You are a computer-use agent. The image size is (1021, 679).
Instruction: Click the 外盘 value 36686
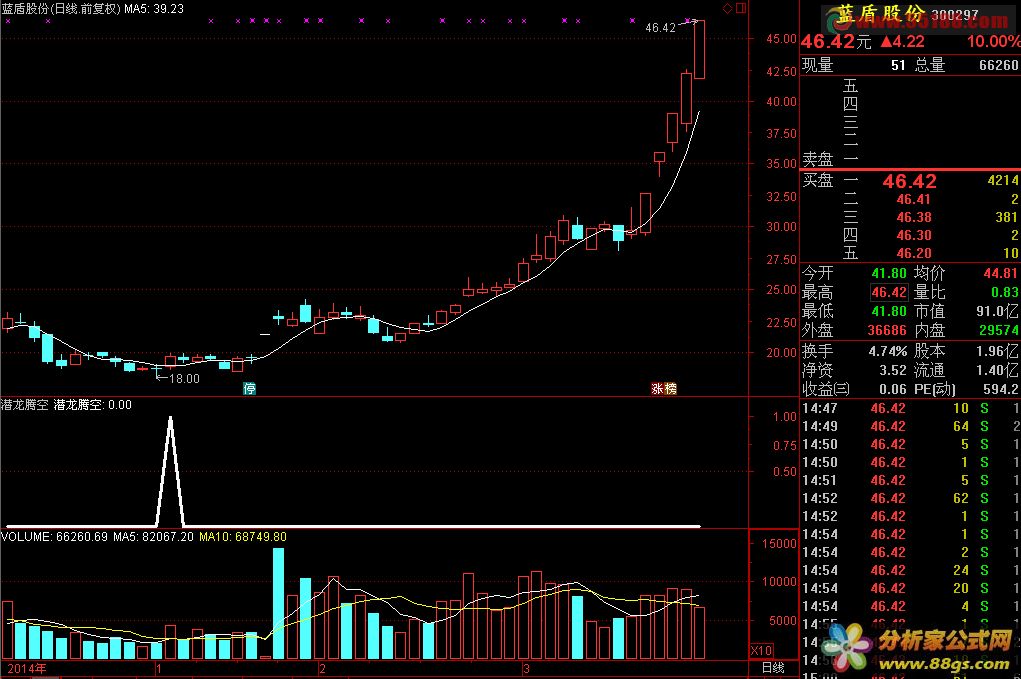[x=887, y=330]
